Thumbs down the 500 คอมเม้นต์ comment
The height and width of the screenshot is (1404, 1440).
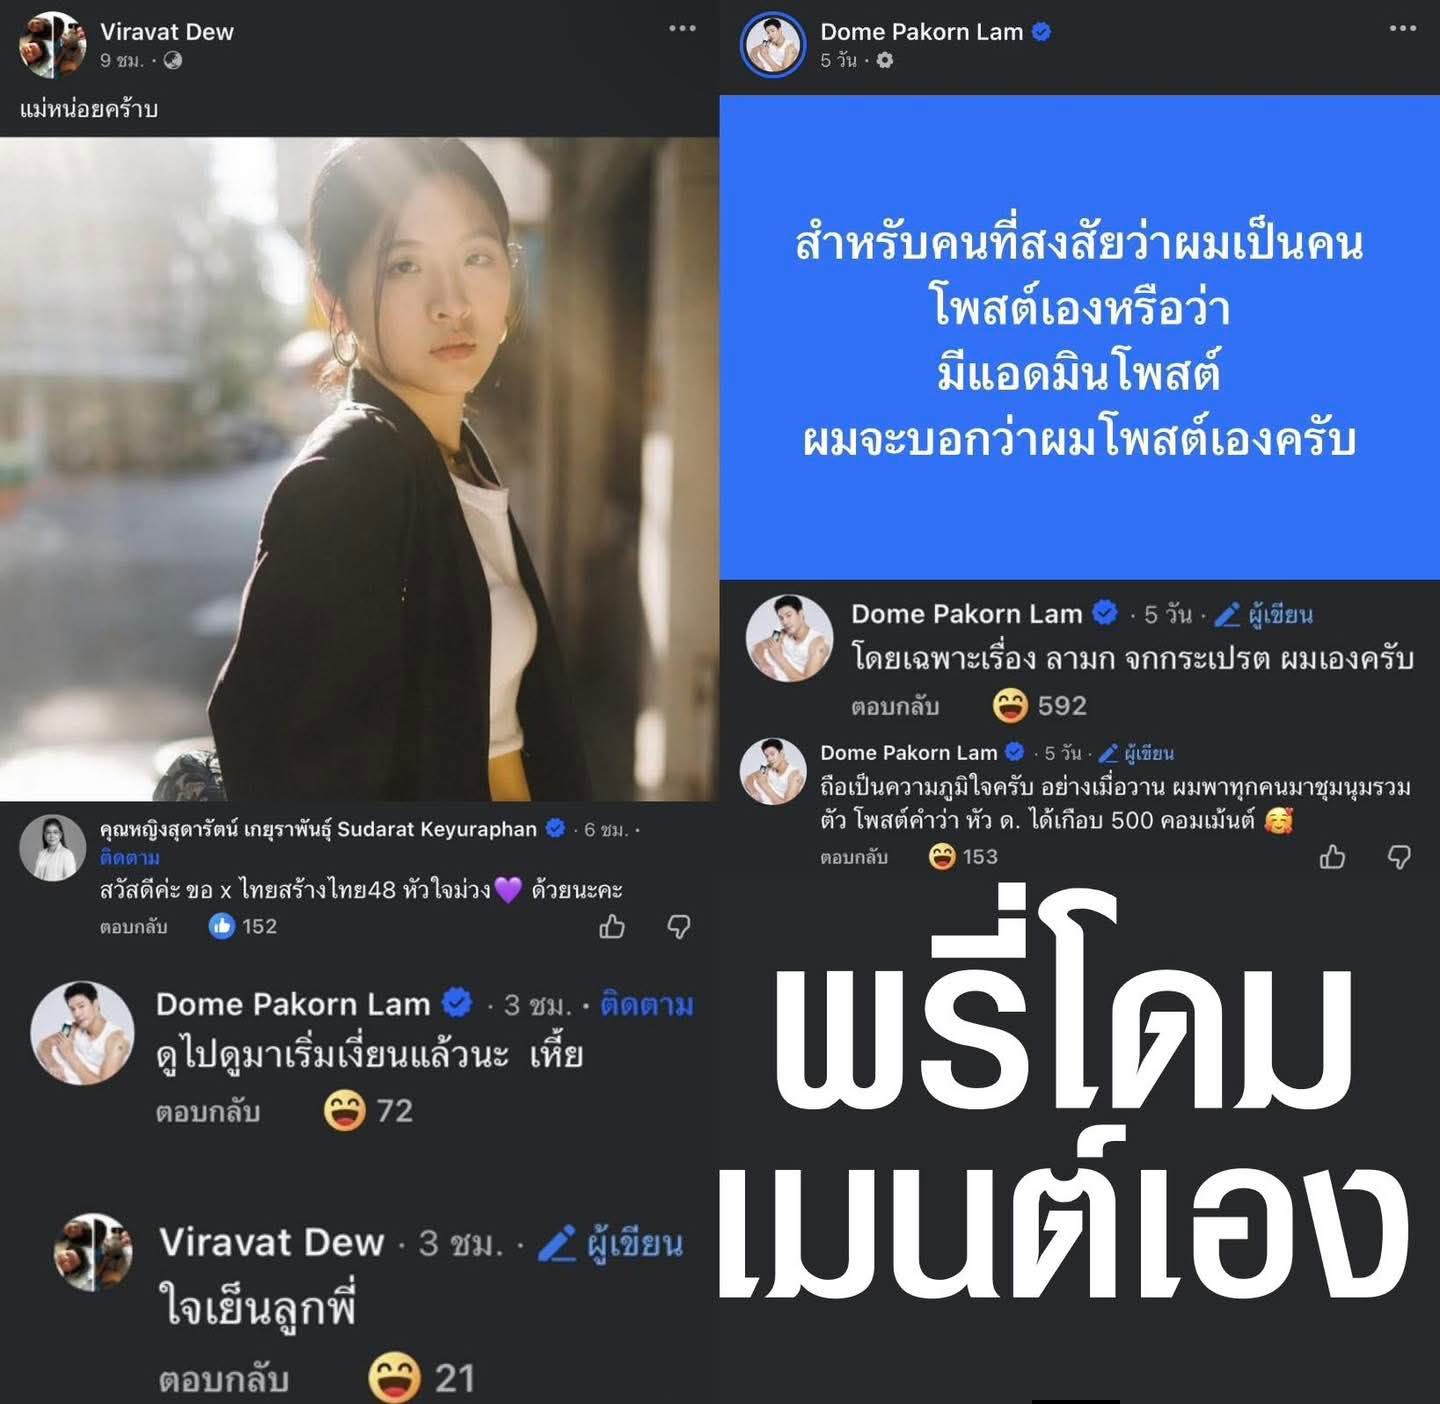pyautogui.click(x=1399, y=857)
